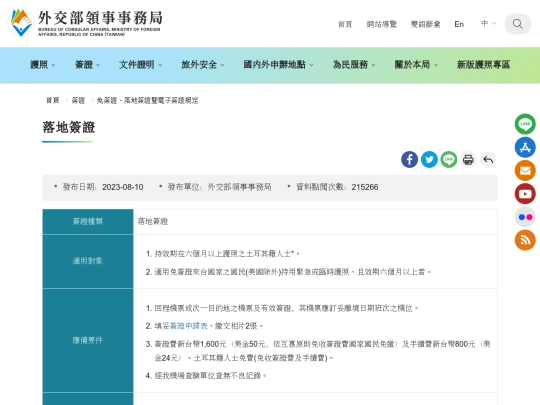Viewport: 540px width, 405px height.
Task: Open the YouTube sidebar icon
Action: pos(525,194)
